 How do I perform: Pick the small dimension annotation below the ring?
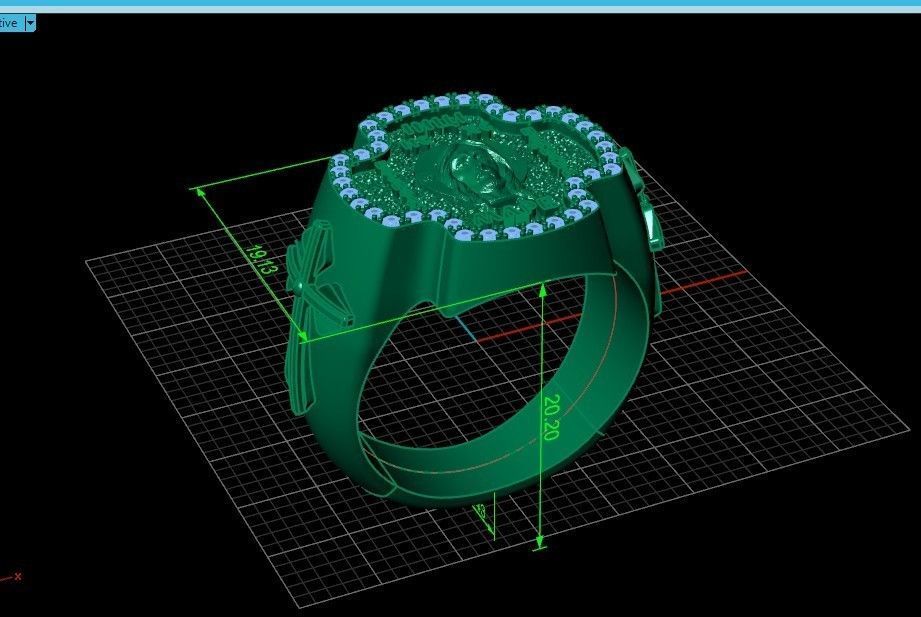(484, 518)
